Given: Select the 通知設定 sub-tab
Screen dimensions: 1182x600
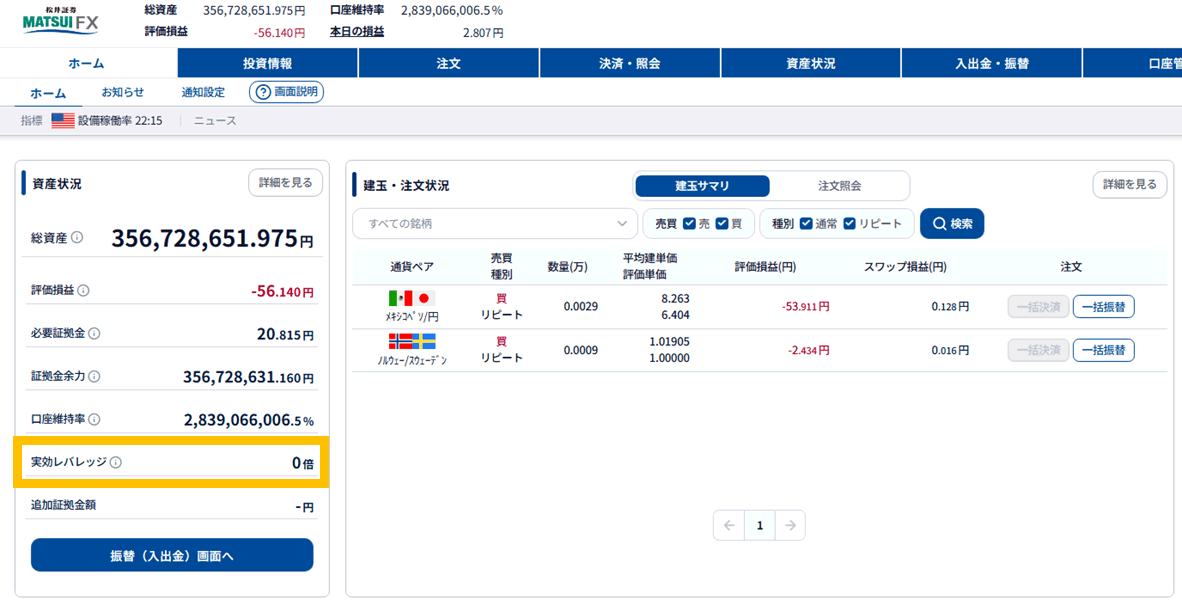Looking at the screenshot, I should pyautogui.click(x=204, y=92).
